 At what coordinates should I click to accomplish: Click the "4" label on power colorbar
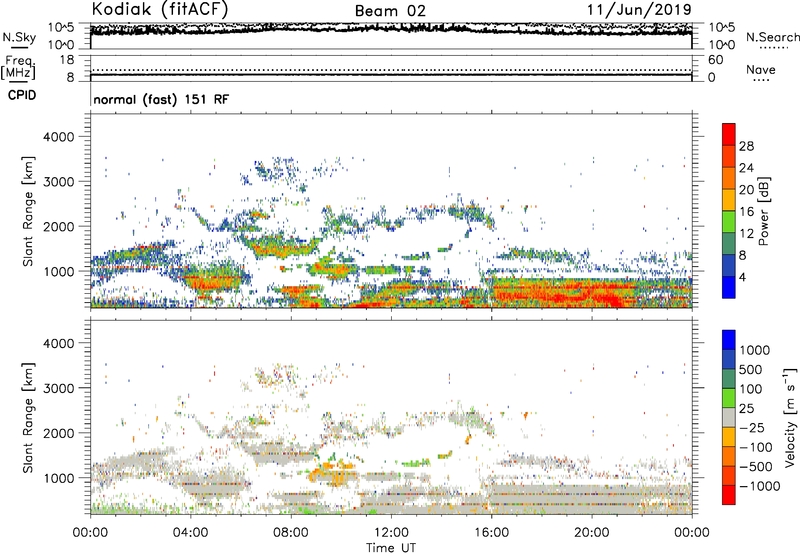pos(742,278)
